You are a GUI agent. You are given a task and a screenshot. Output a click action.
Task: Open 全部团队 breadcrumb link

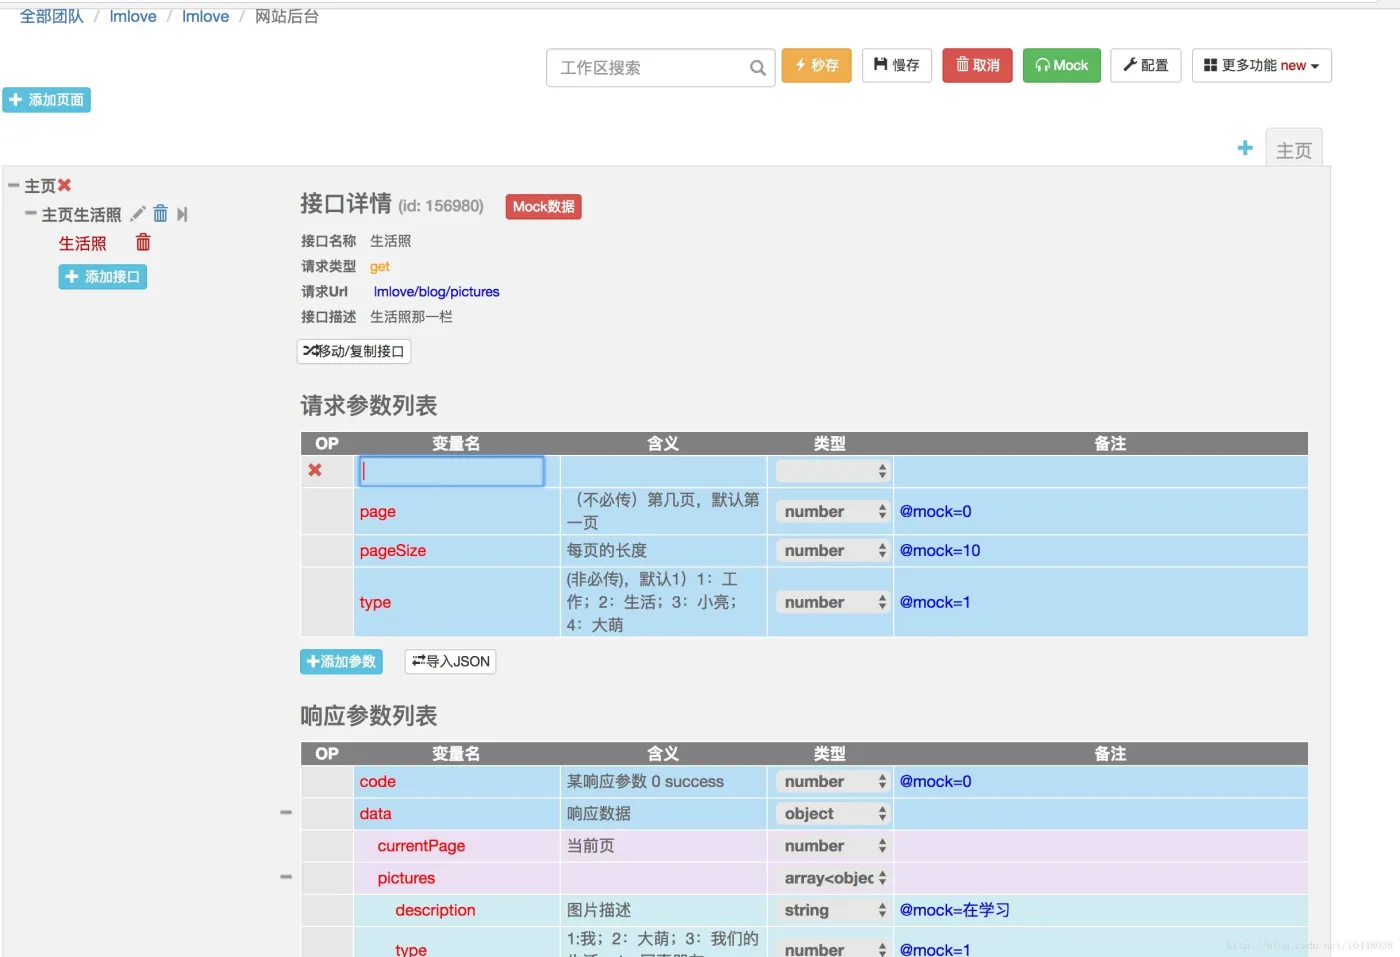pyautogui.click(x=52, y=16)
